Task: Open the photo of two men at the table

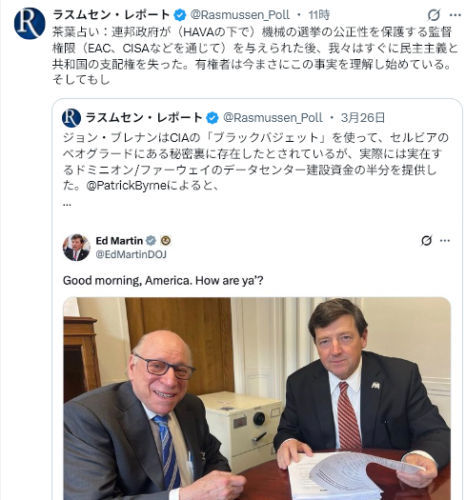Action: point(257,398)
